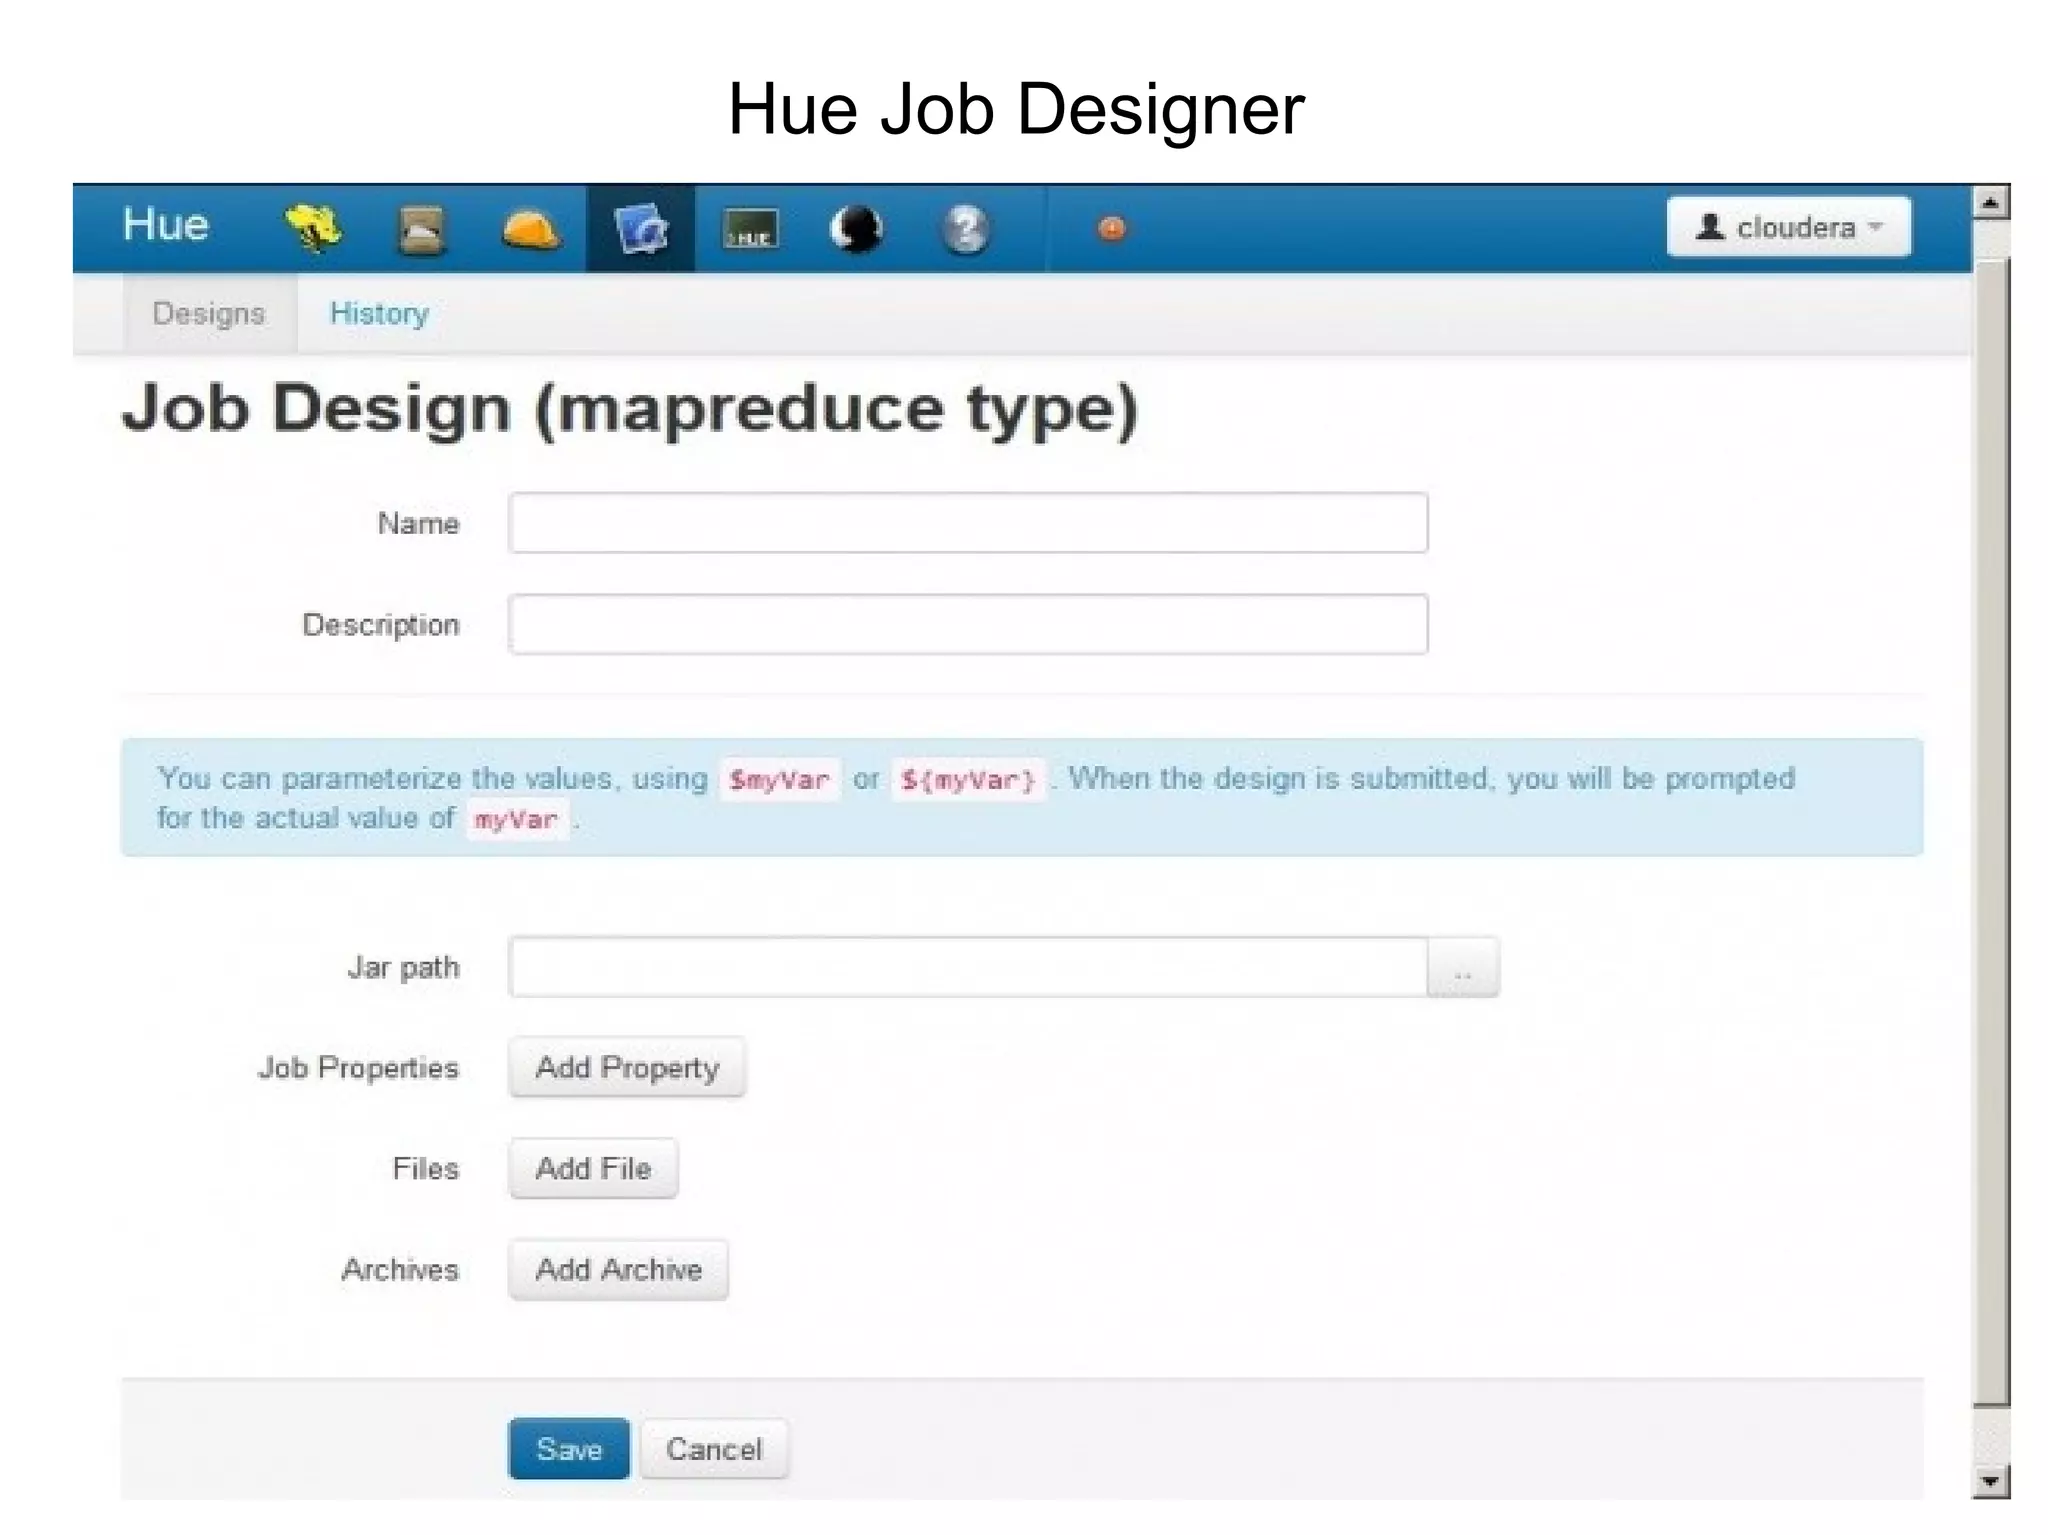Open the Hue Shell terminal icon
This screenshot has width=2048, height=1535.
[750, 229]
